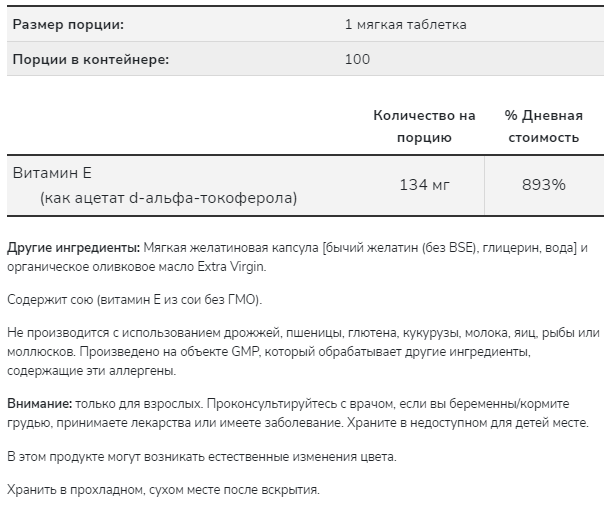
Task: Click the word 'GMP' in allergen paragraph
Action: tap(246, 351)
